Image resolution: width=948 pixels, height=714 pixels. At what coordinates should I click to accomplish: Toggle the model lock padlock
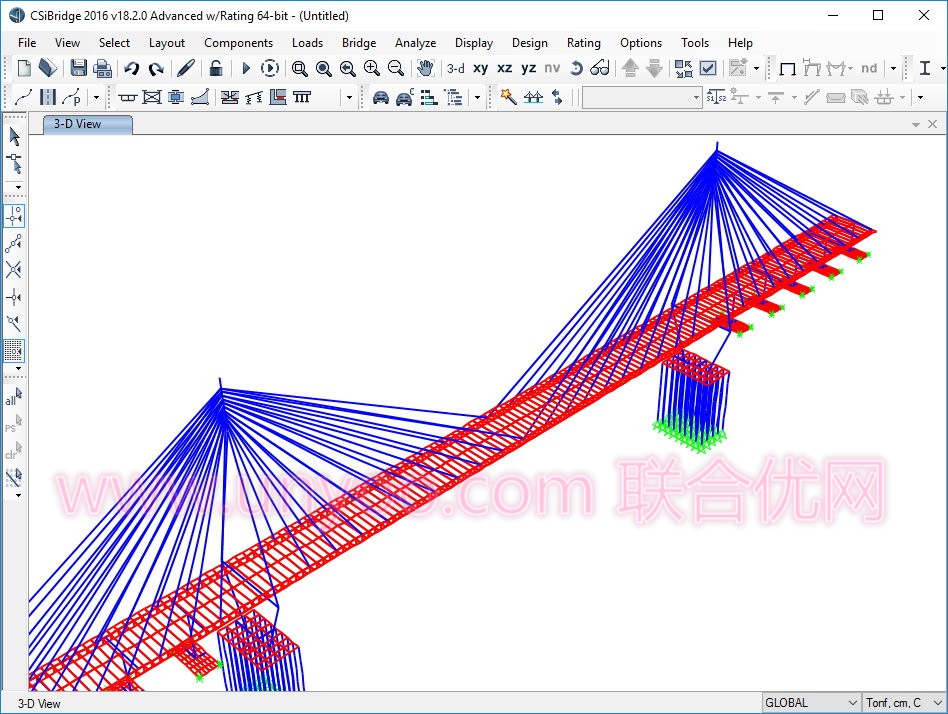[x=216, y=68]
